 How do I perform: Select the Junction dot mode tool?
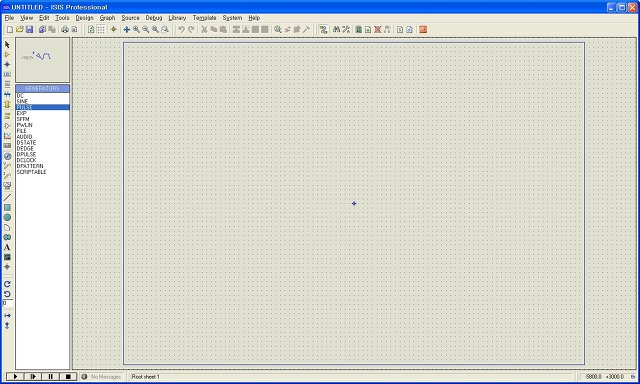tap(7, 64)
